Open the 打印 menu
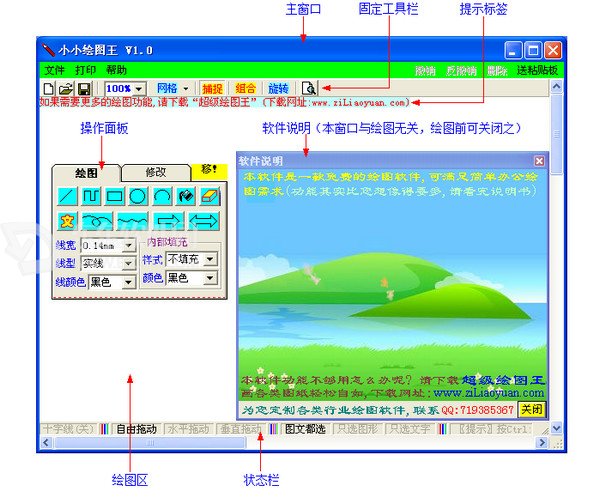This screenshot has width=600, height=498. [85, 70]
